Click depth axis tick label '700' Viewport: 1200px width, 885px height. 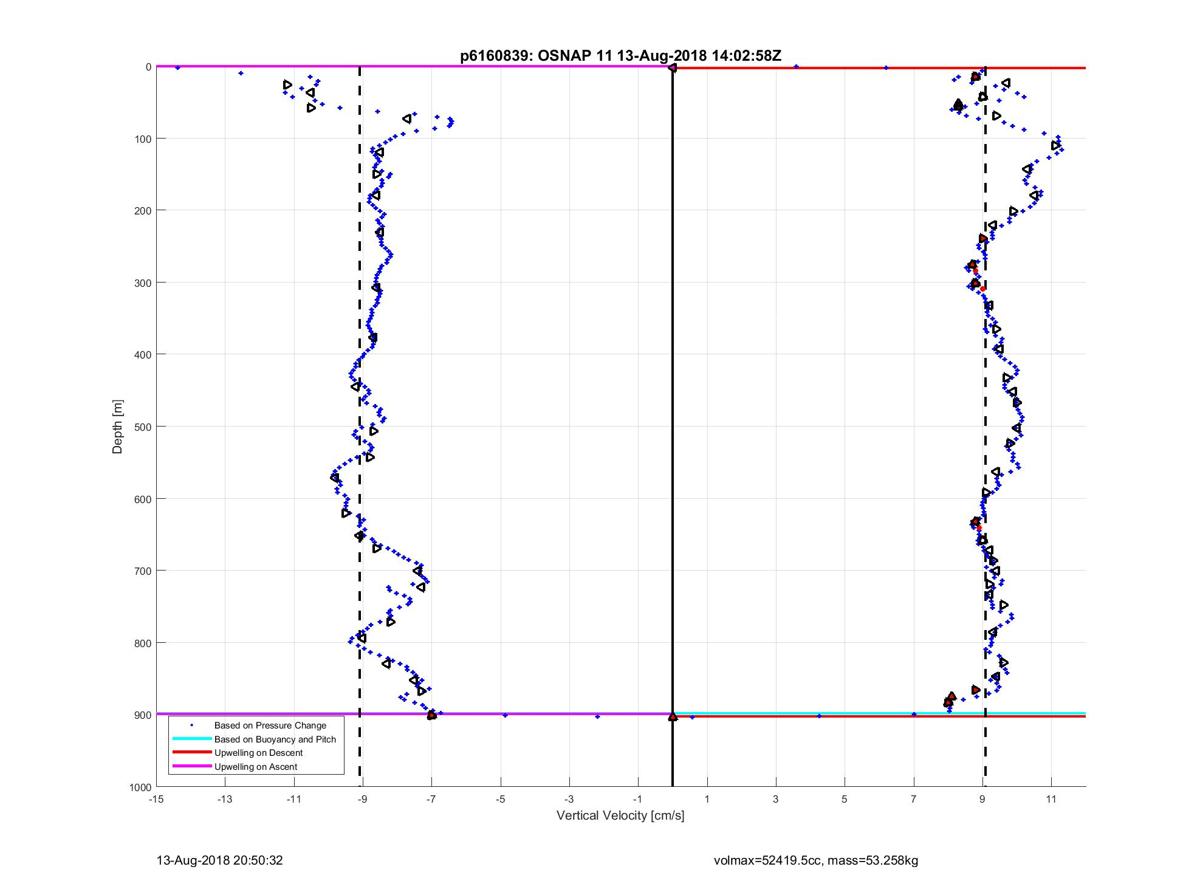pyautogui.click(x=141, y=570)
